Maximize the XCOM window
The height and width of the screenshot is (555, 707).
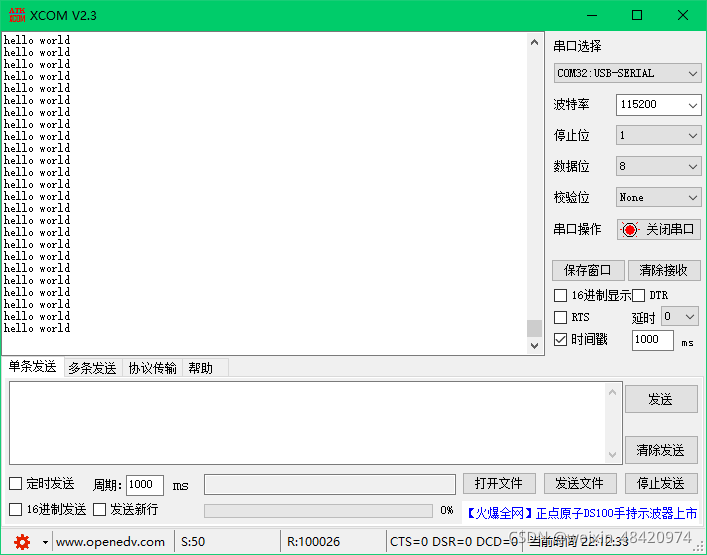tap(637, 15)
